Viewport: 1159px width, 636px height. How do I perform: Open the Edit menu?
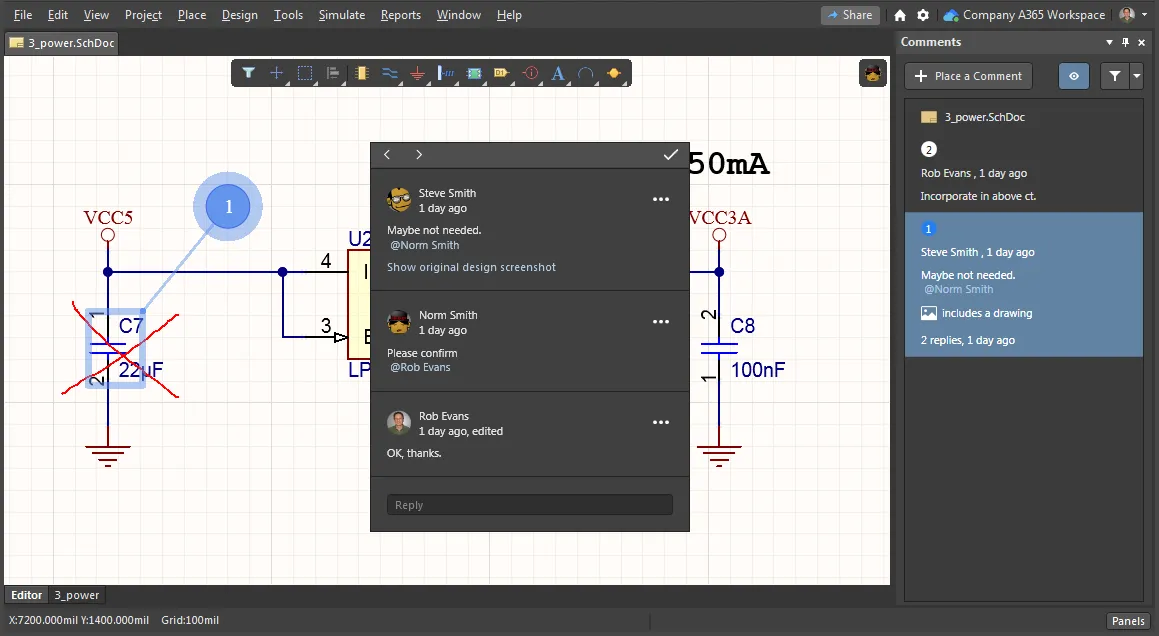pos(58,15)
